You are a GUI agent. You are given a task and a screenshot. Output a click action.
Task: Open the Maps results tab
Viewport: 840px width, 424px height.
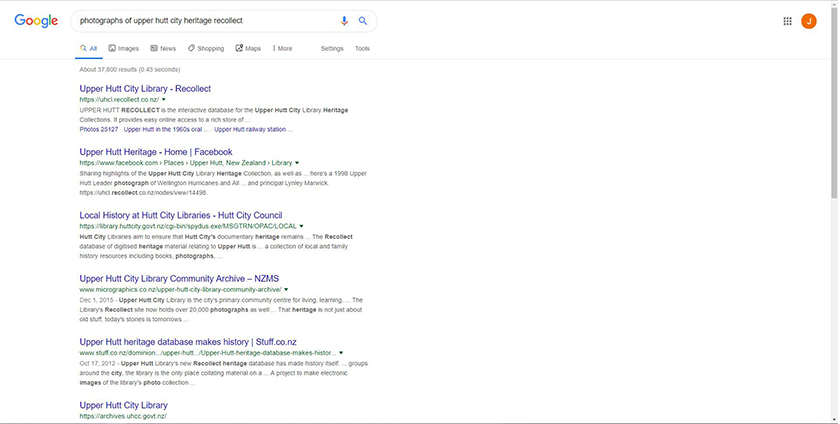(x=248, y=48)
